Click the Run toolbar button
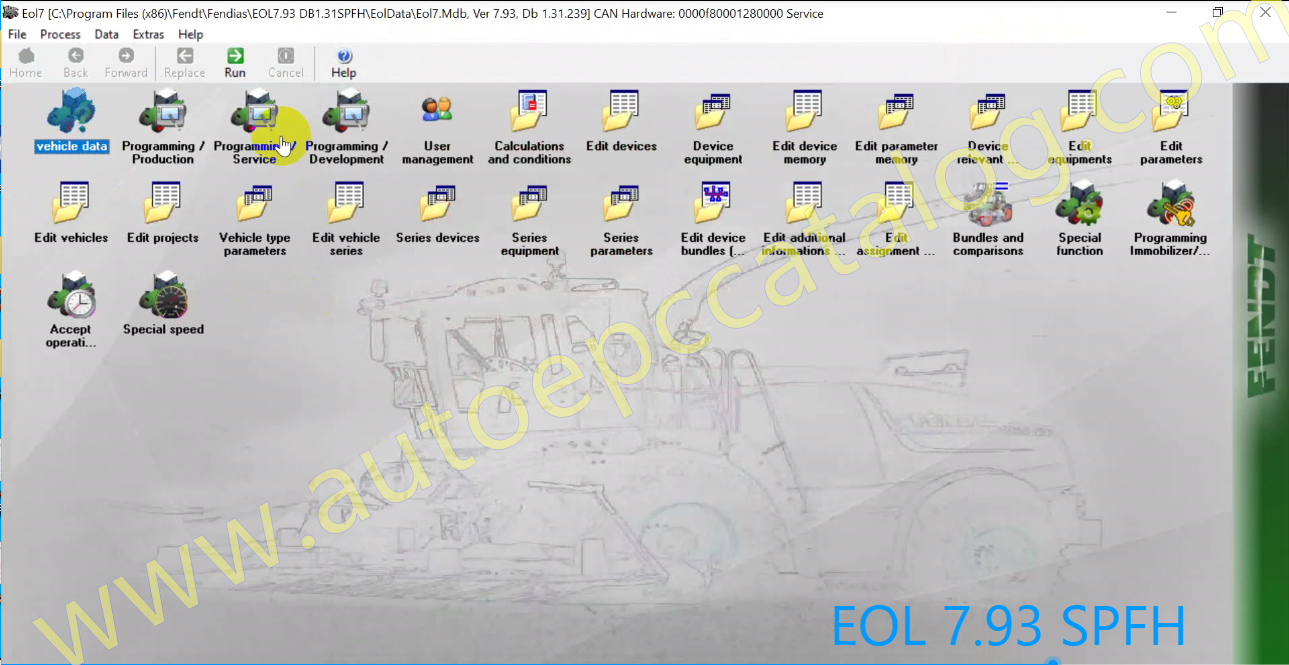Screen dimensions: 1289x665 click(x=235, y=63)
